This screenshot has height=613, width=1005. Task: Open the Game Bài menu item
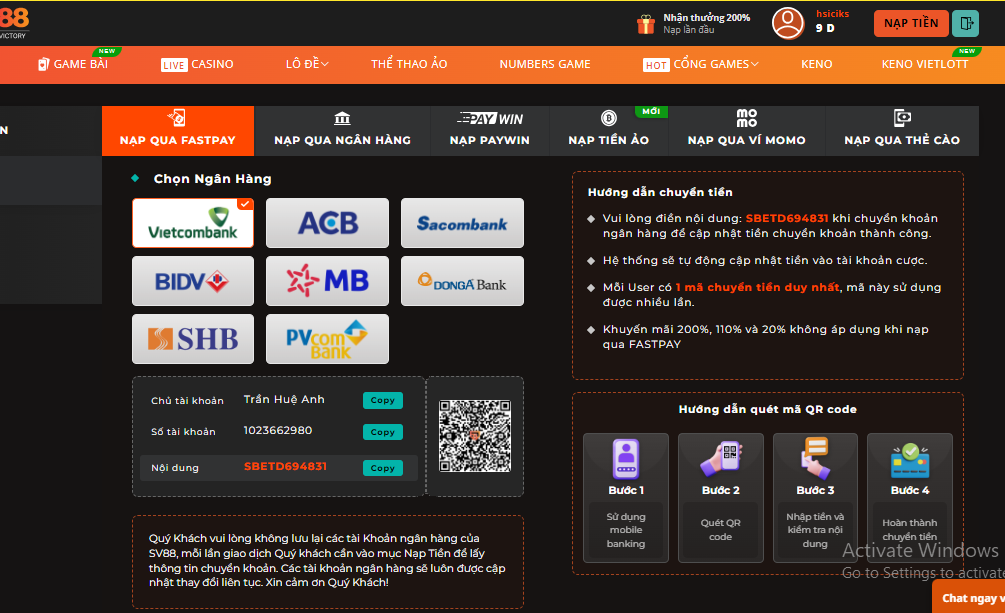click(73, 64)
